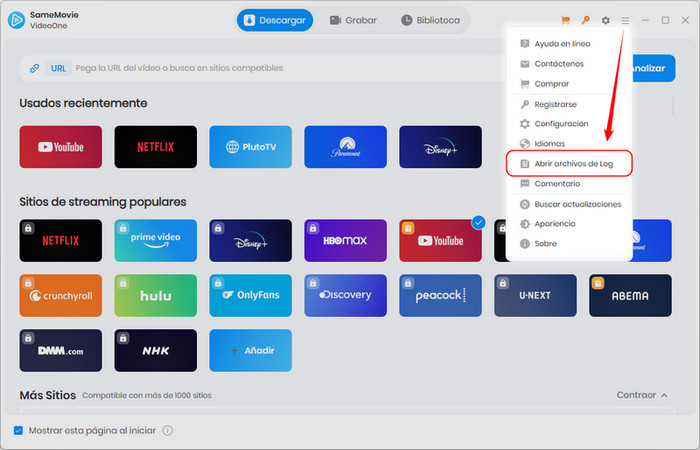Click Compatible con más de 1000 sitios text
700x450 pixels.
pyautogui.click(x=147, y=396)
